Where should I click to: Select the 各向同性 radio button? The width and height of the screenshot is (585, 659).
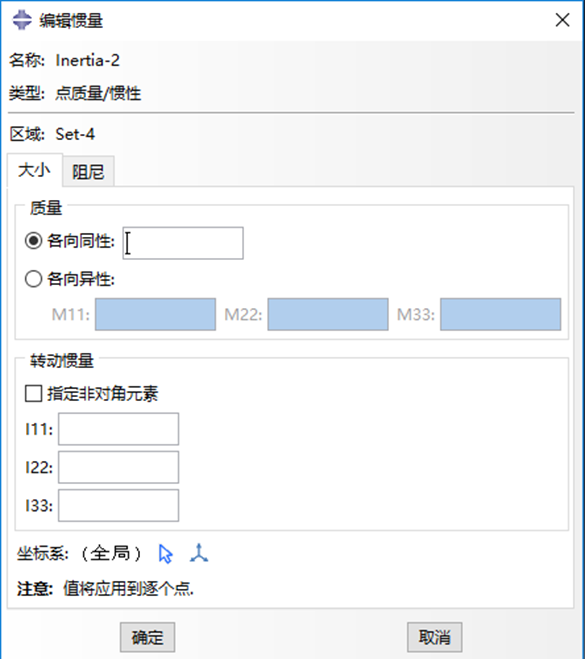[34, 241]
